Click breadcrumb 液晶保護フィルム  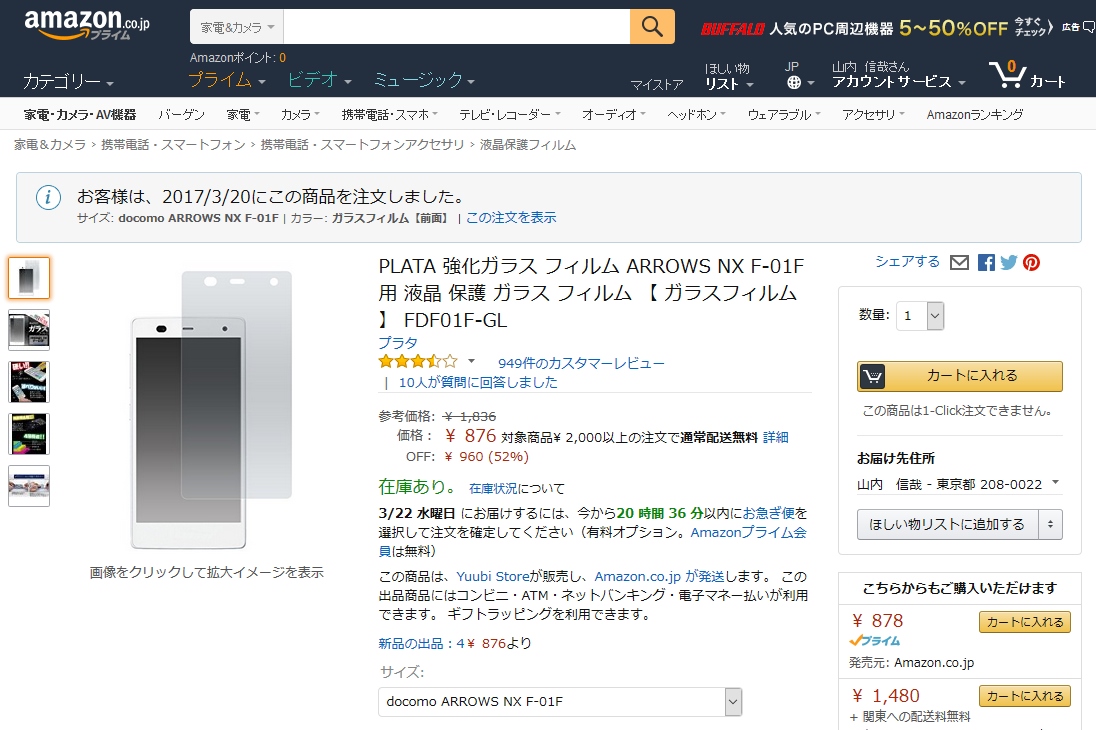tap(528, 145)
